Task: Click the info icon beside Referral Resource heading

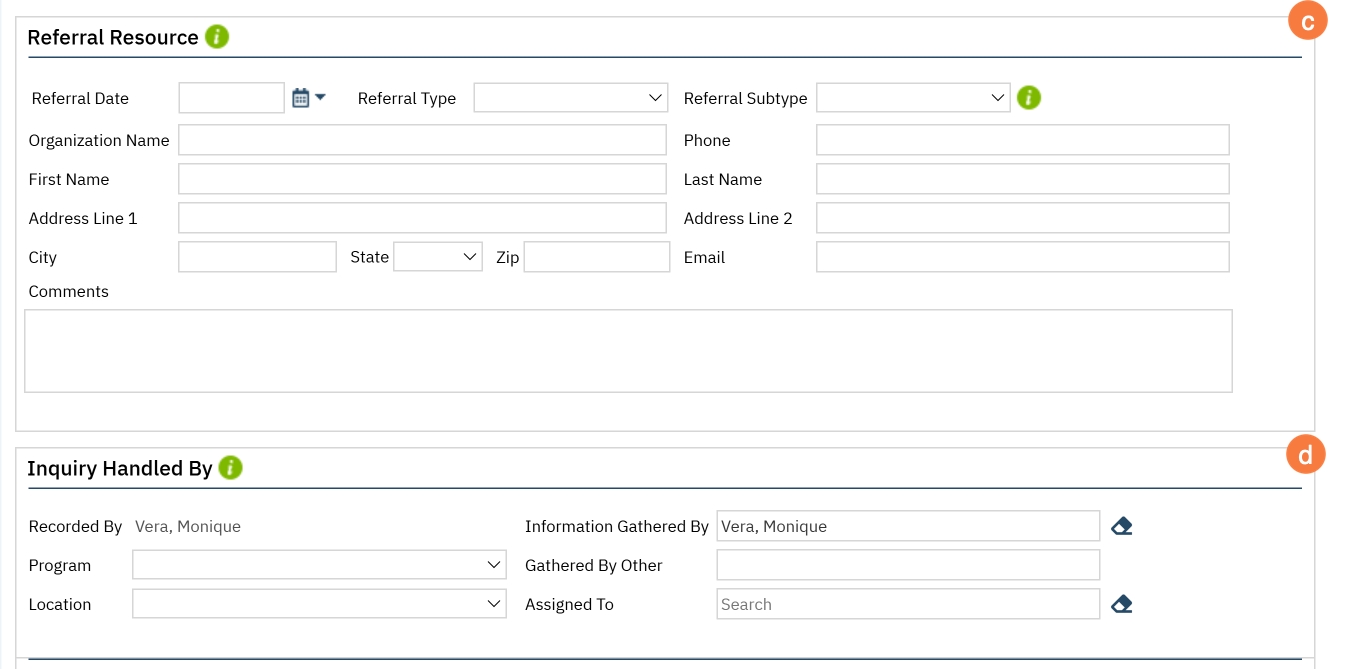Action: (x=217, y=37)
